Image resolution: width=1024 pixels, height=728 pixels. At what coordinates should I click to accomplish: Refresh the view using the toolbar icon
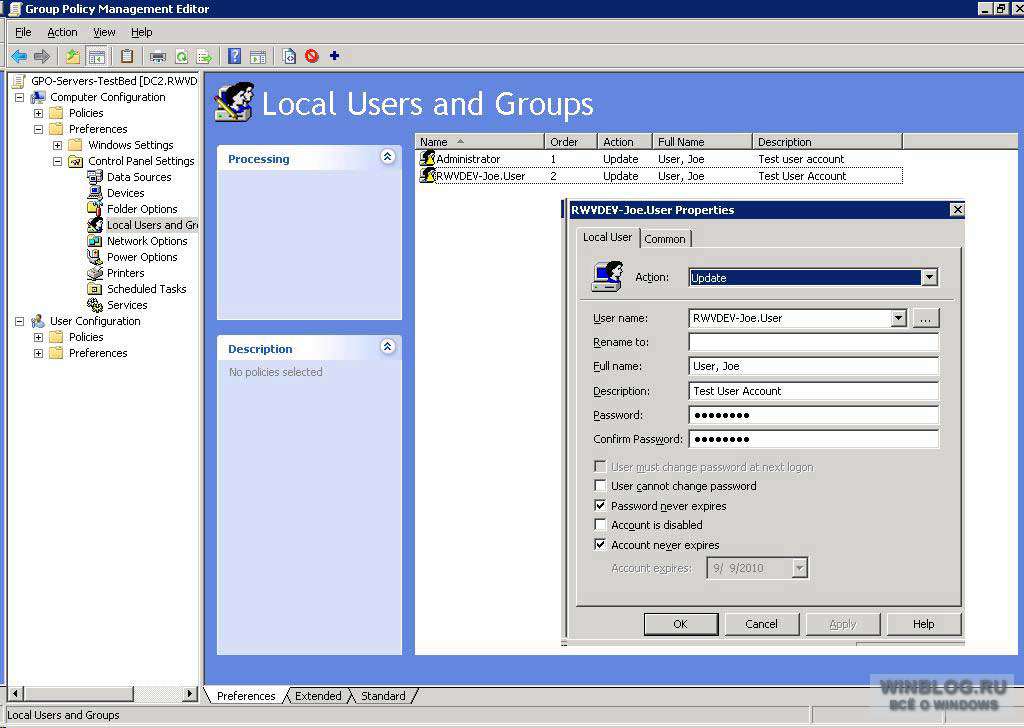[x=182, y=57]
